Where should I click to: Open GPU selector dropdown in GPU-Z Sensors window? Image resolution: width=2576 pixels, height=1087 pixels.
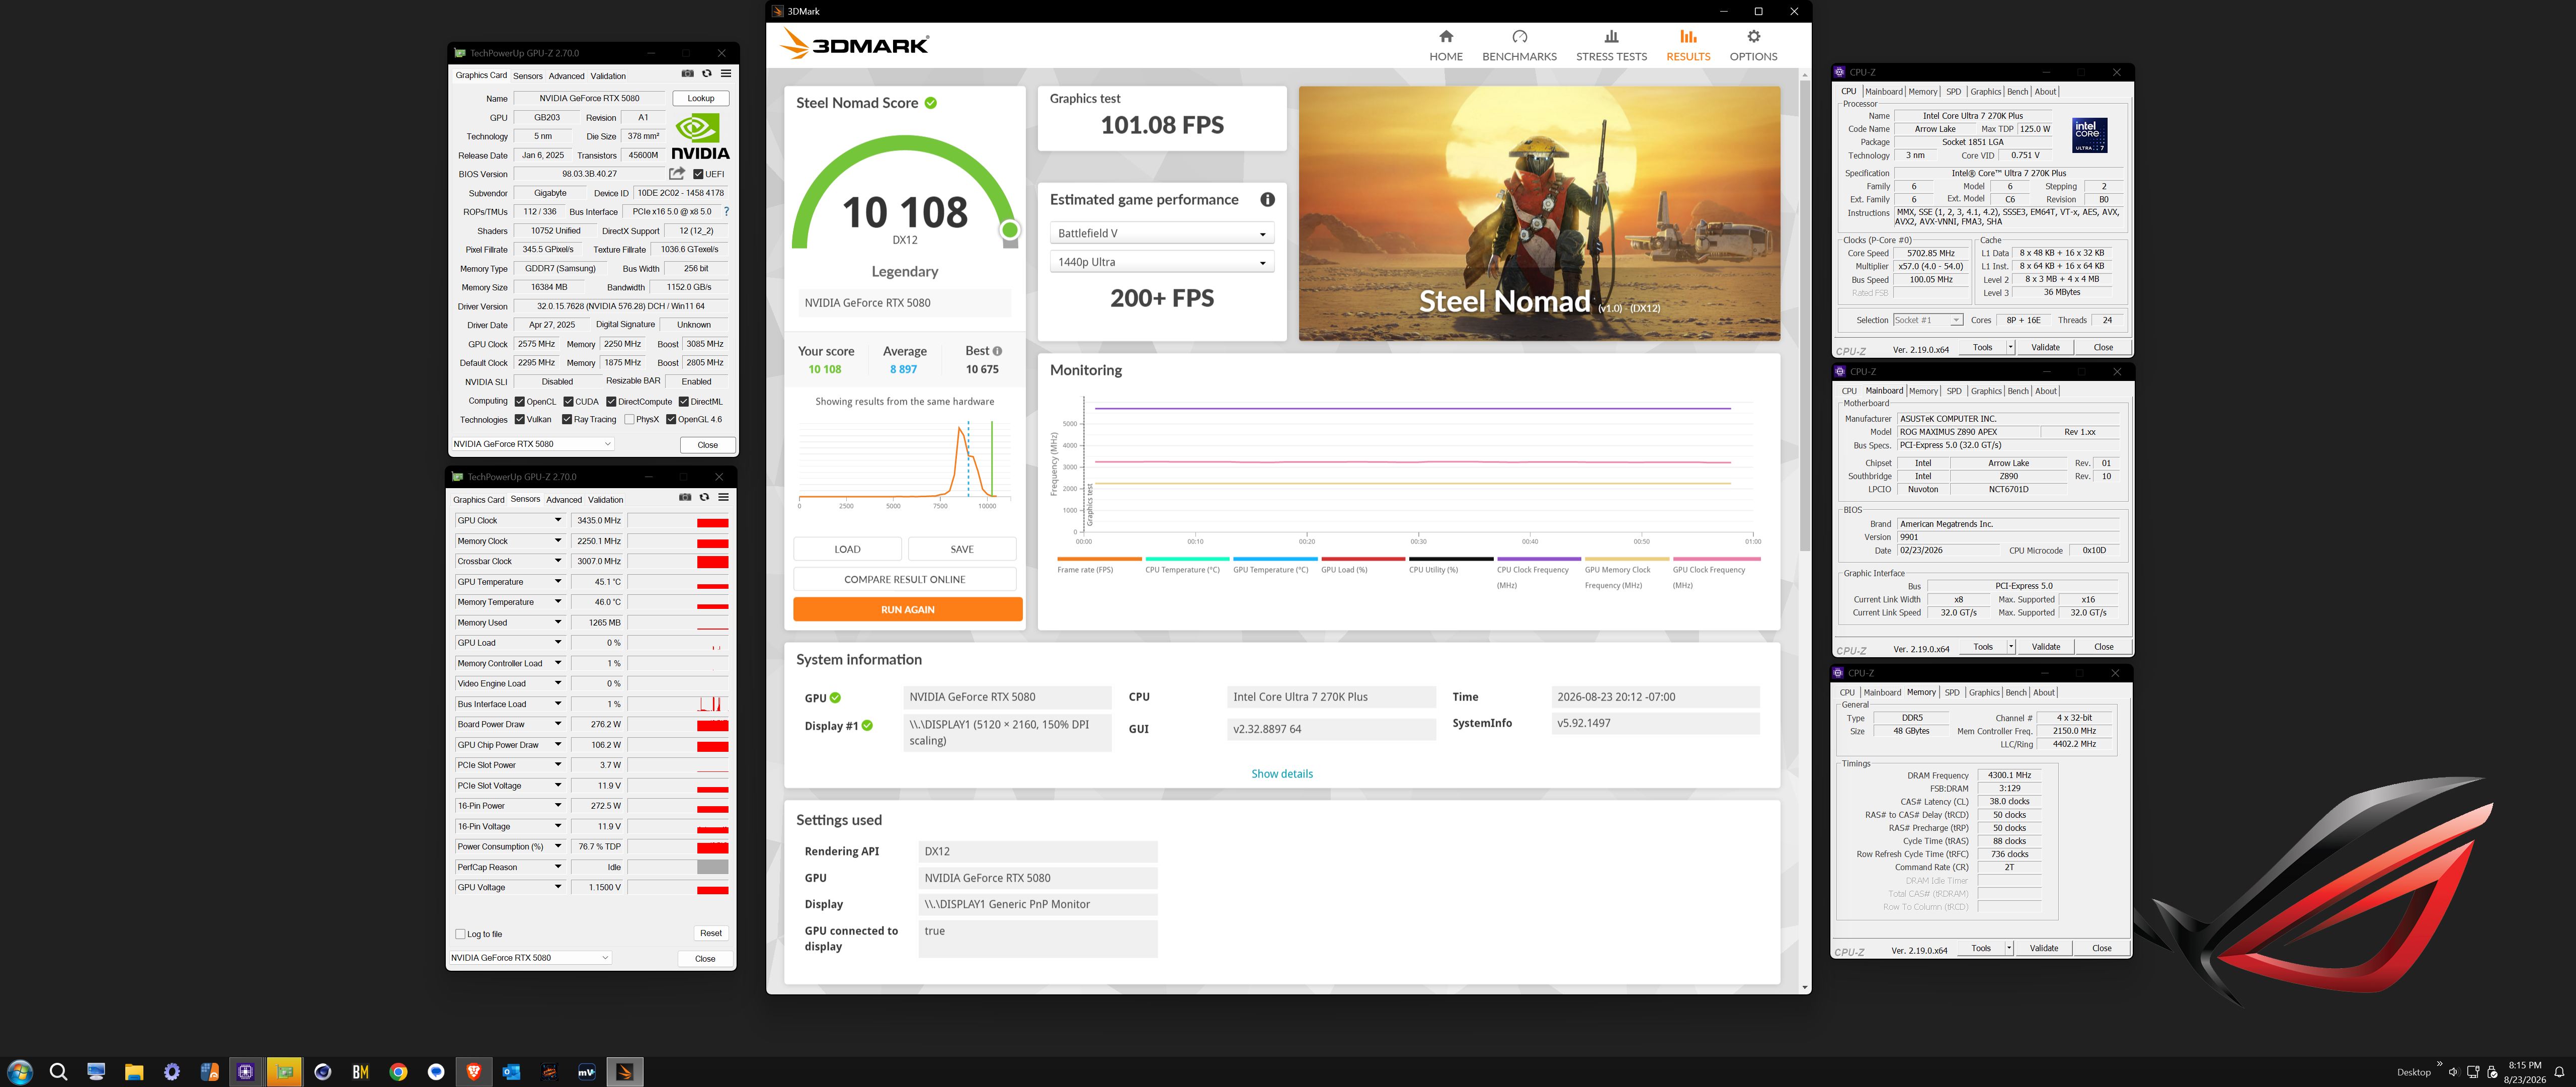(x=530, y=958)
